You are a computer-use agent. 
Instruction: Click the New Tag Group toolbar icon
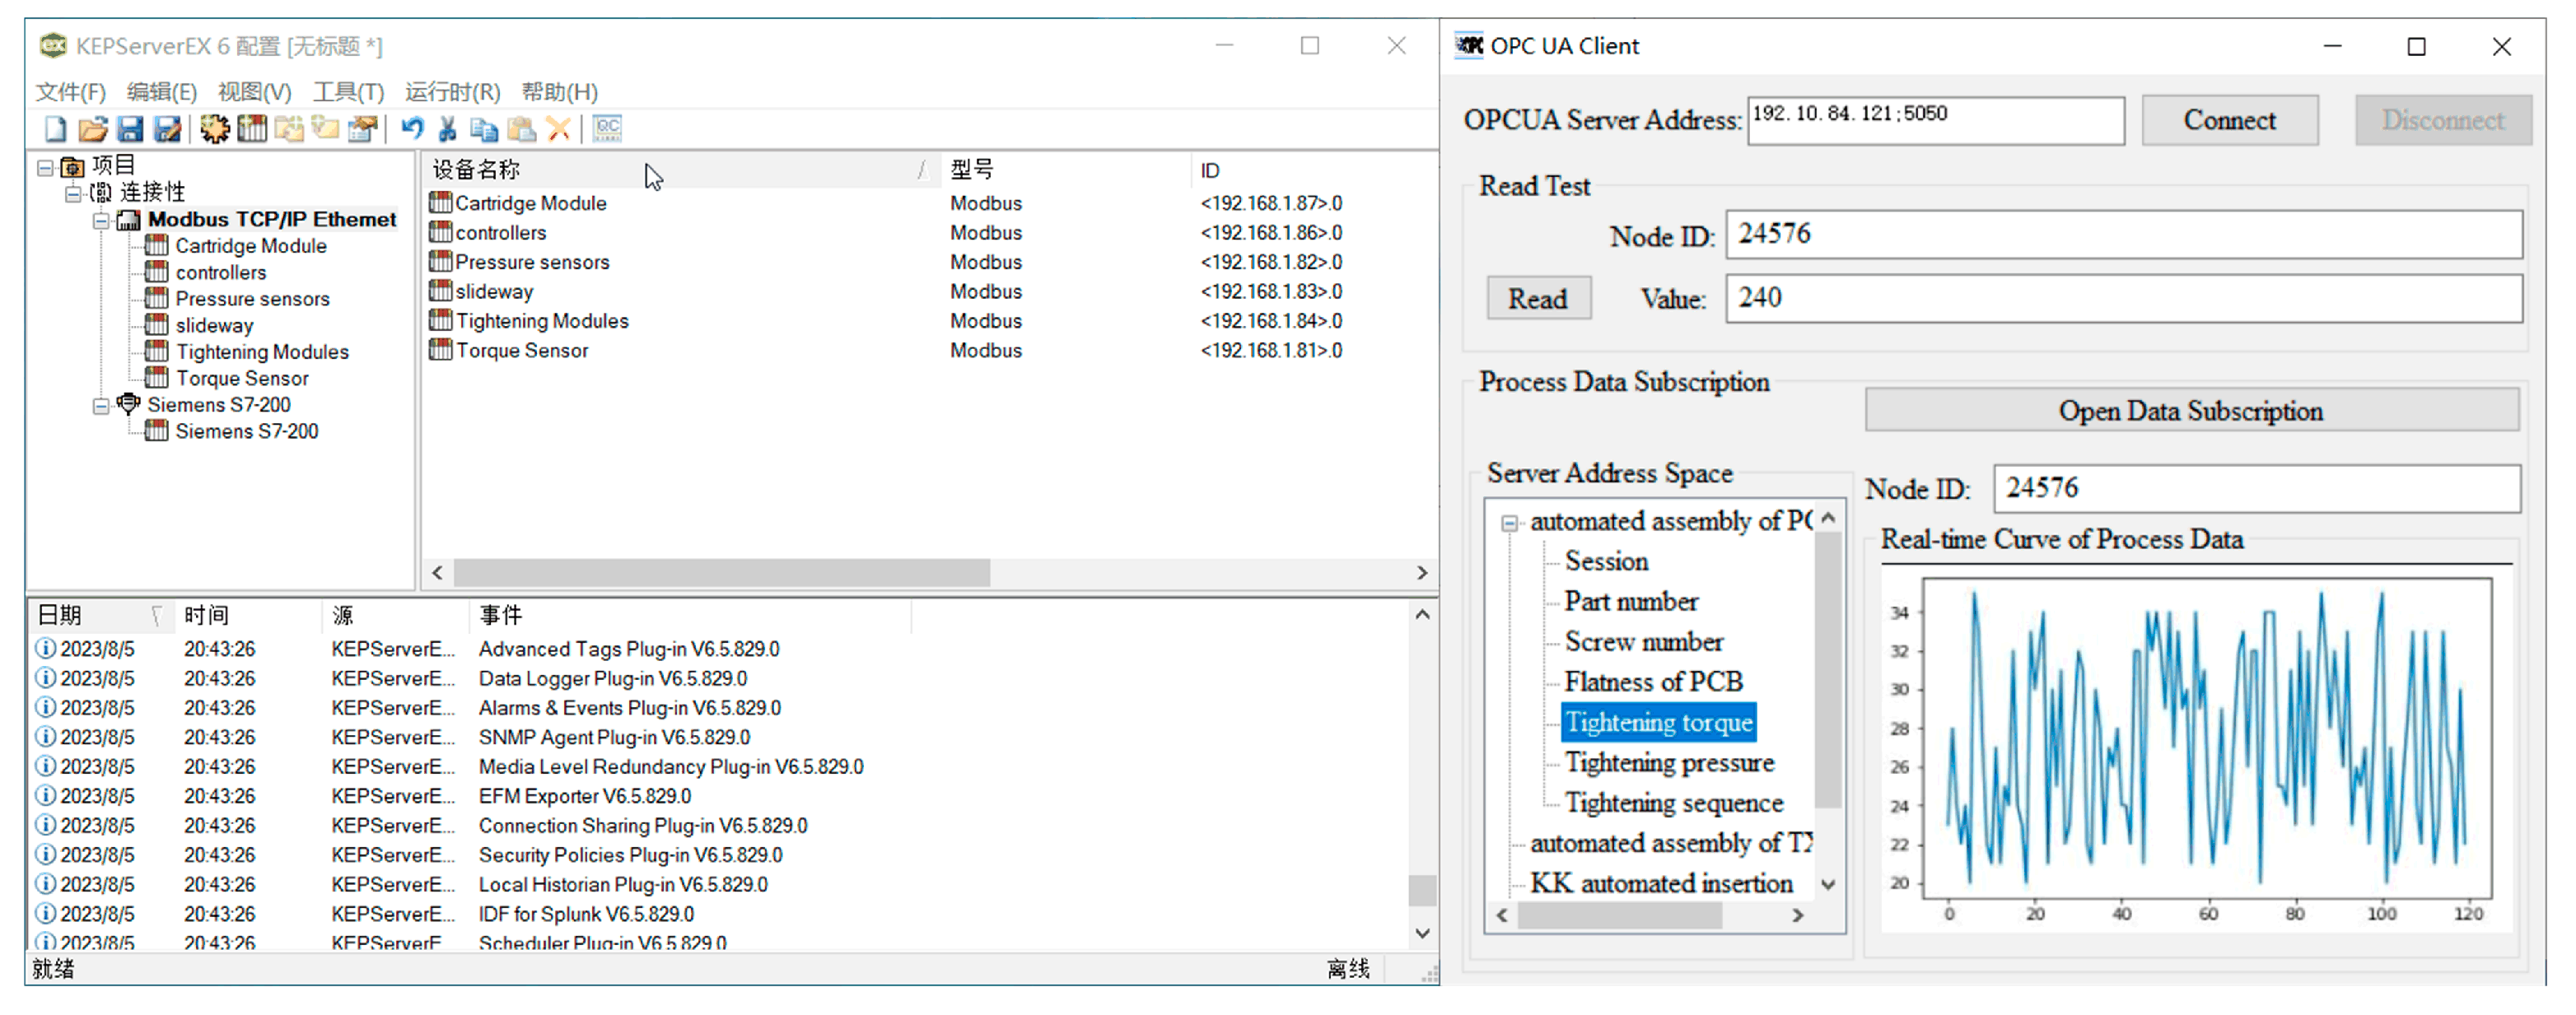289,129
